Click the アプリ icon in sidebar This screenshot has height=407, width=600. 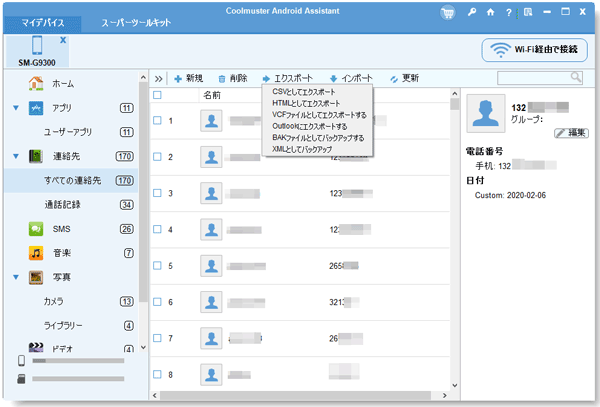pos(36,108)
